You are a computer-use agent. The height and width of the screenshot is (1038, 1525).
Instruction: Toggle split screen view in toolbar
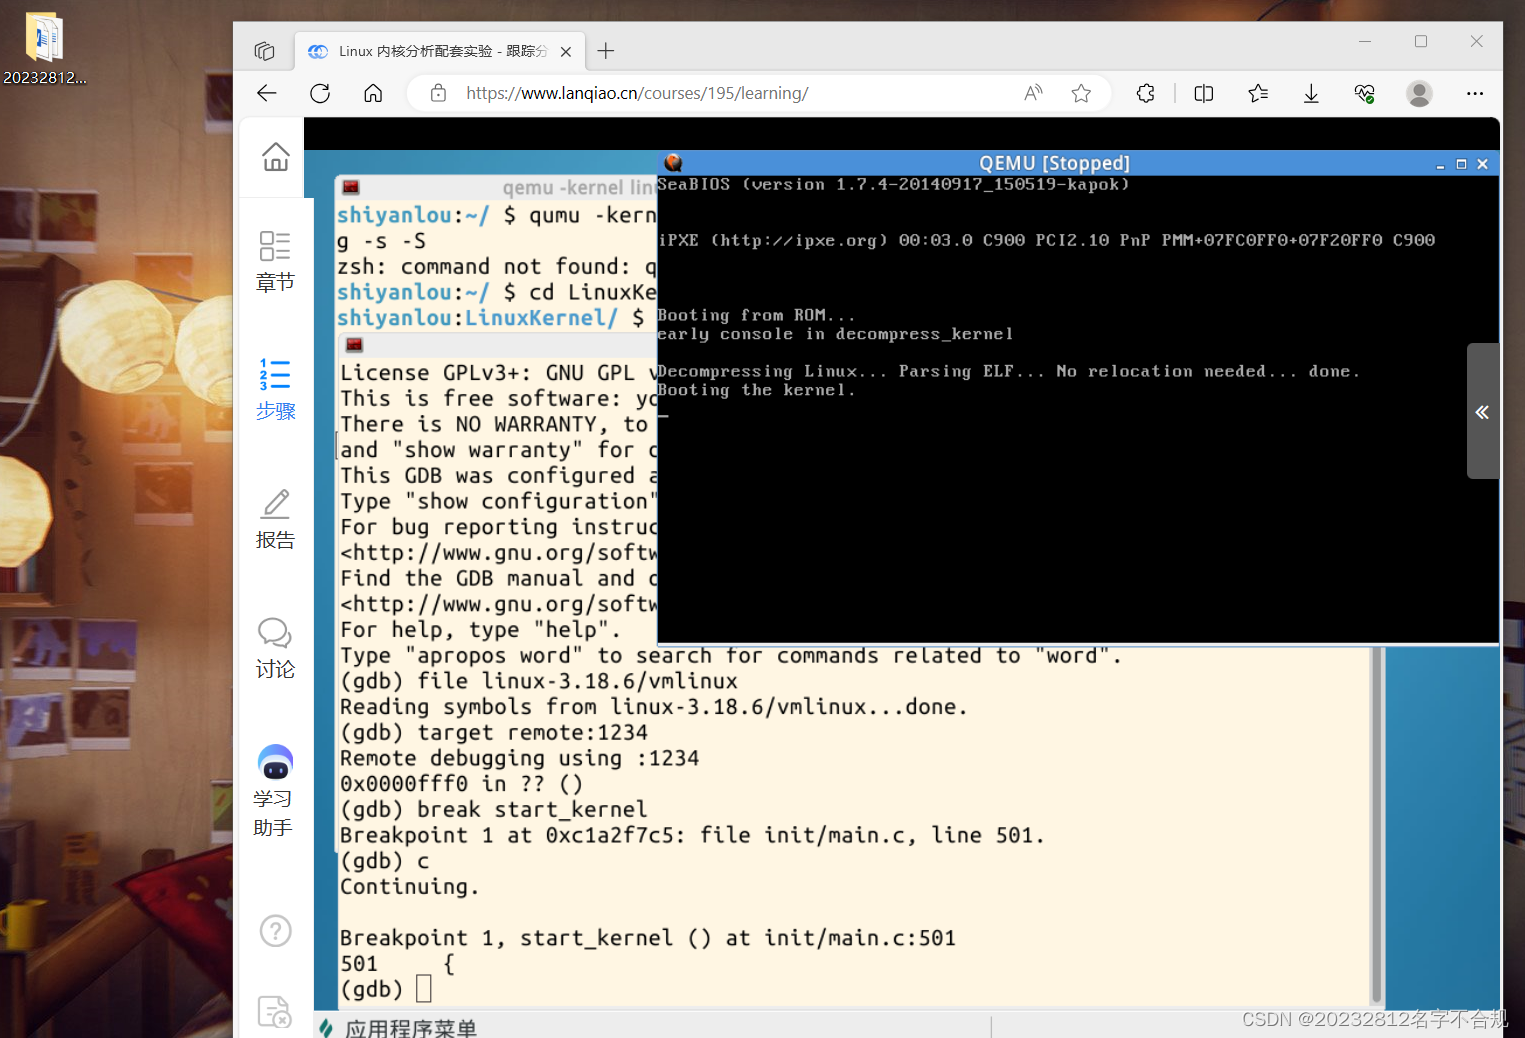tap(1203, 93)
